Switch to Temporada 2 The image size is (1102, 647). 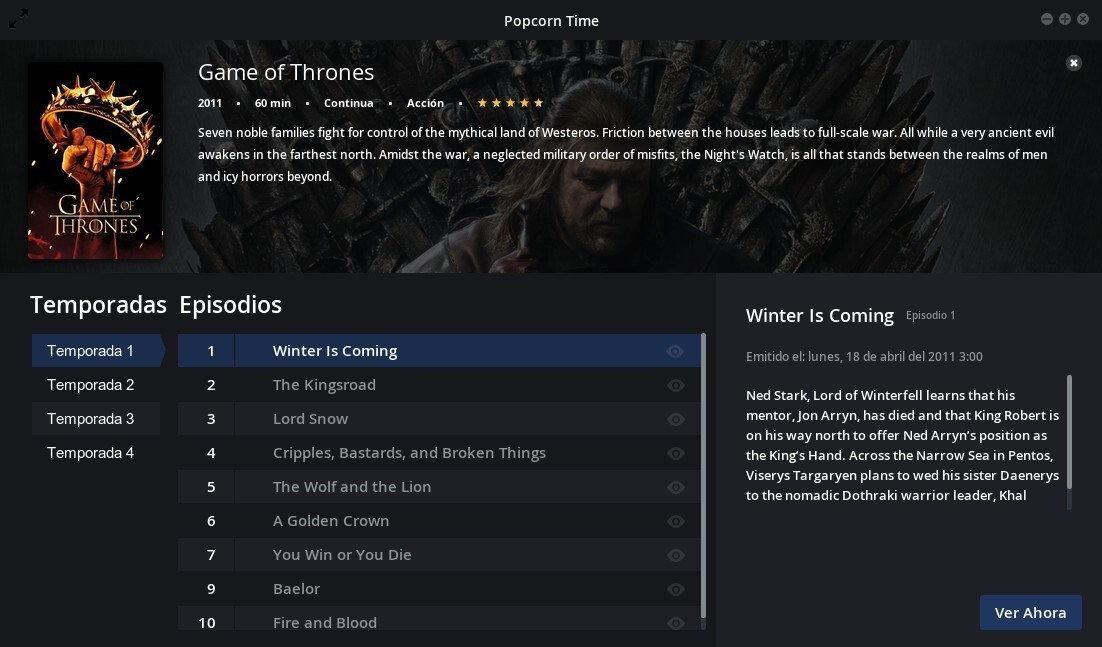click(x=90, y=385)
